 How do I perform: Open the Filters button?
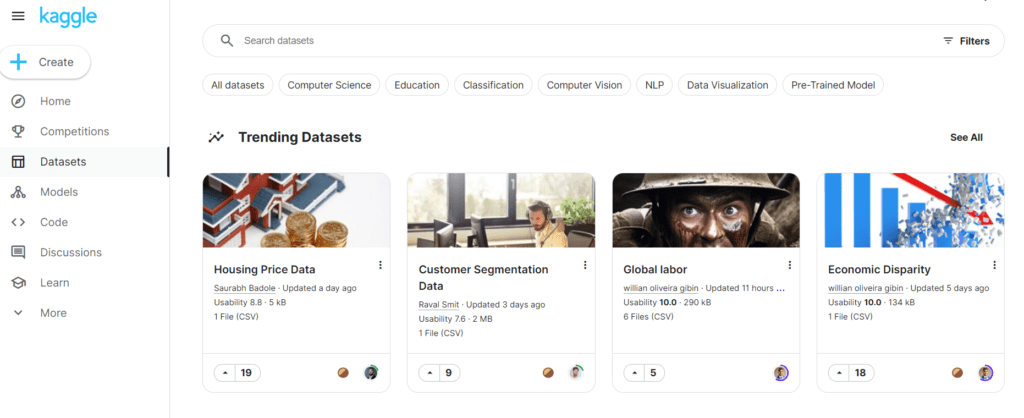coord(967,40)
